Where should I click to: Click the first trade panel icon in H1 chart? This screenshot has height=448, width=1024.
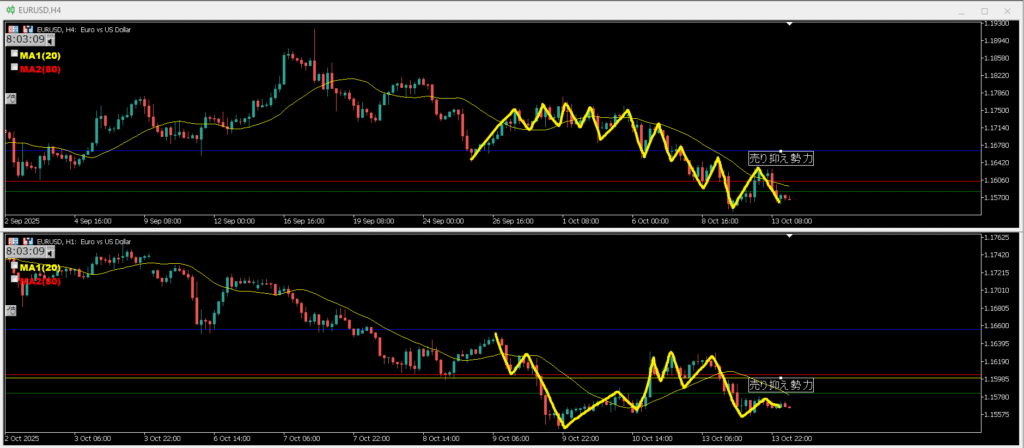[x=12, y=241]
